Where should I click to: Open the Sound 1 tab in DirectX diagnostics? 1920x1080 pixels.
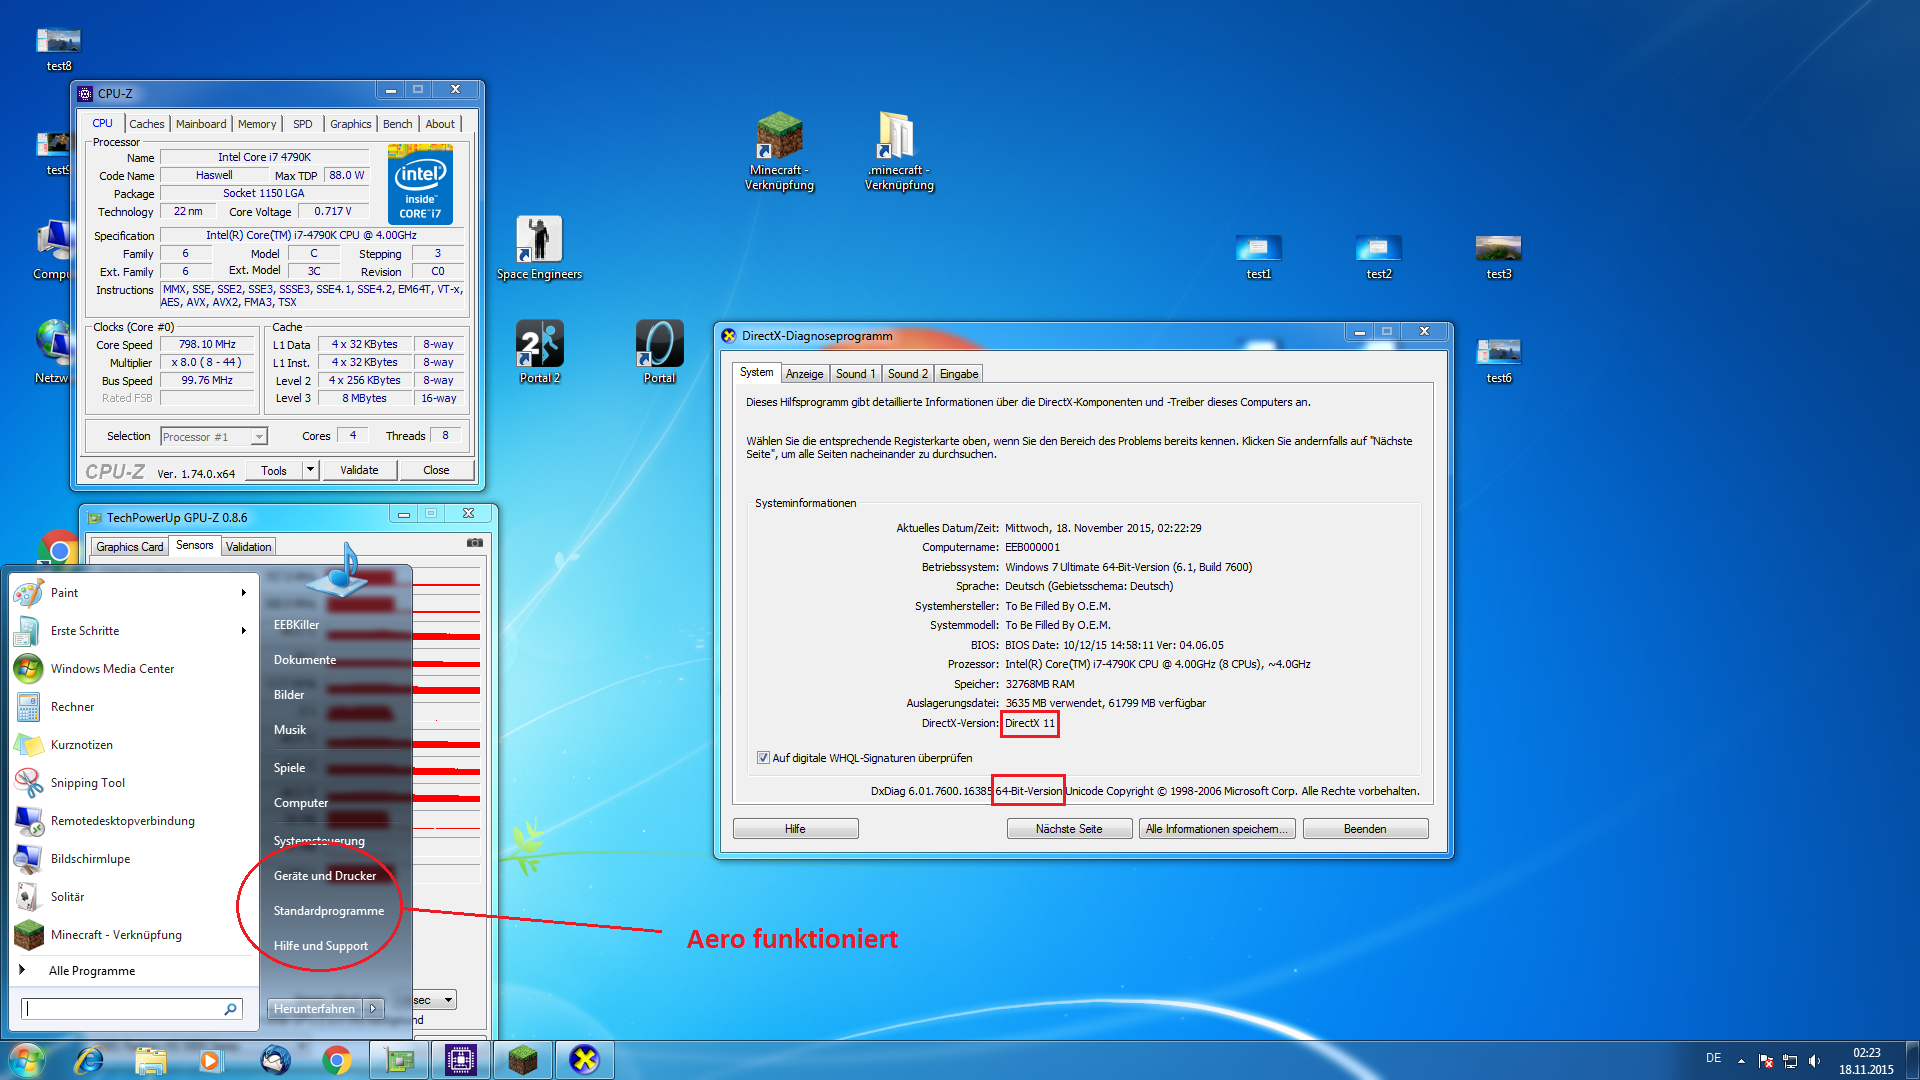coord(855,374)
